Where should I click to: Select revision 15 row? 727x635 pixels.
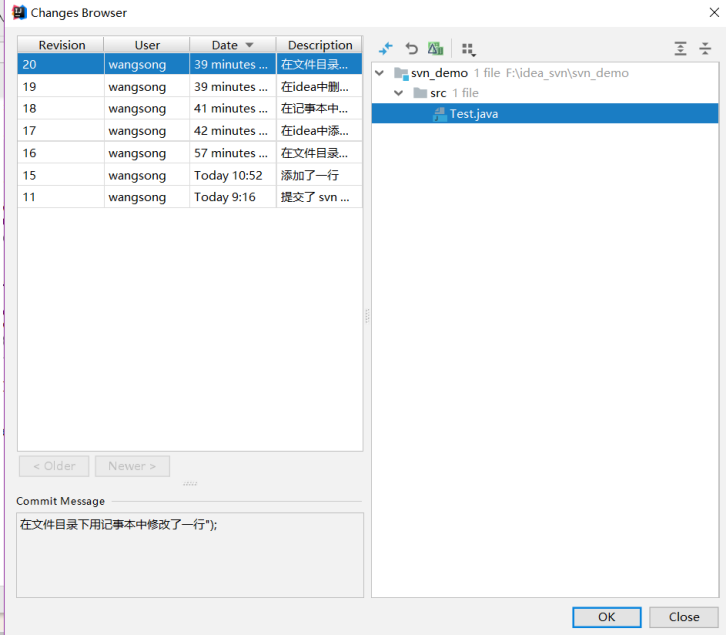(x=190, y=175)
